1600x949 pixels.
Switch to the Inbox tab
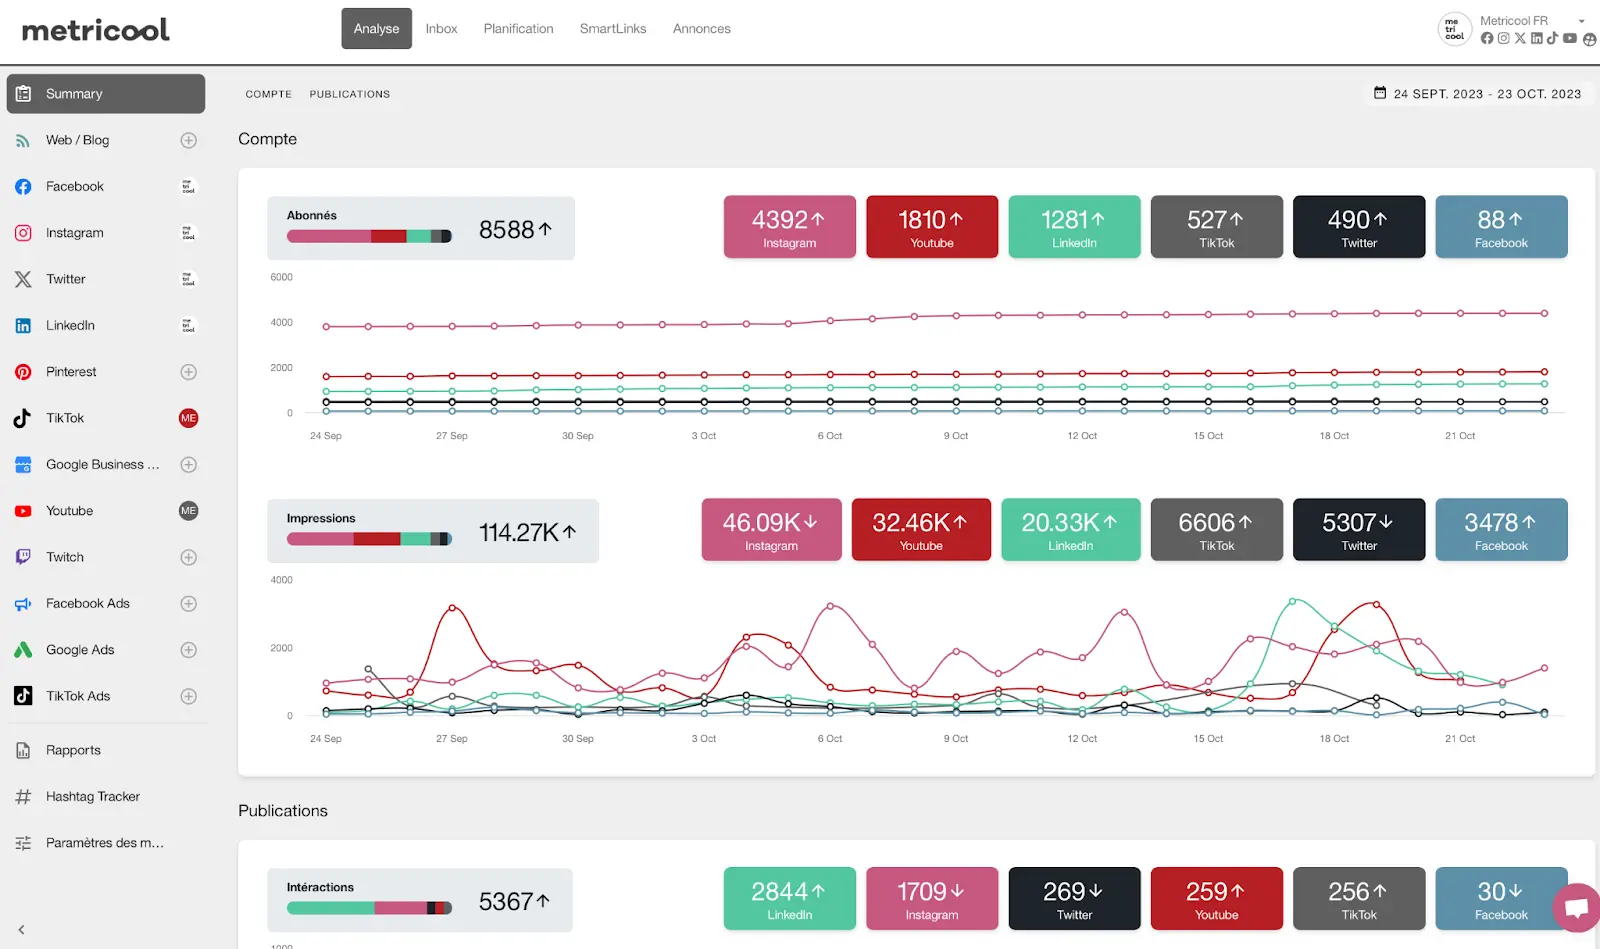(x=441, y=29)
